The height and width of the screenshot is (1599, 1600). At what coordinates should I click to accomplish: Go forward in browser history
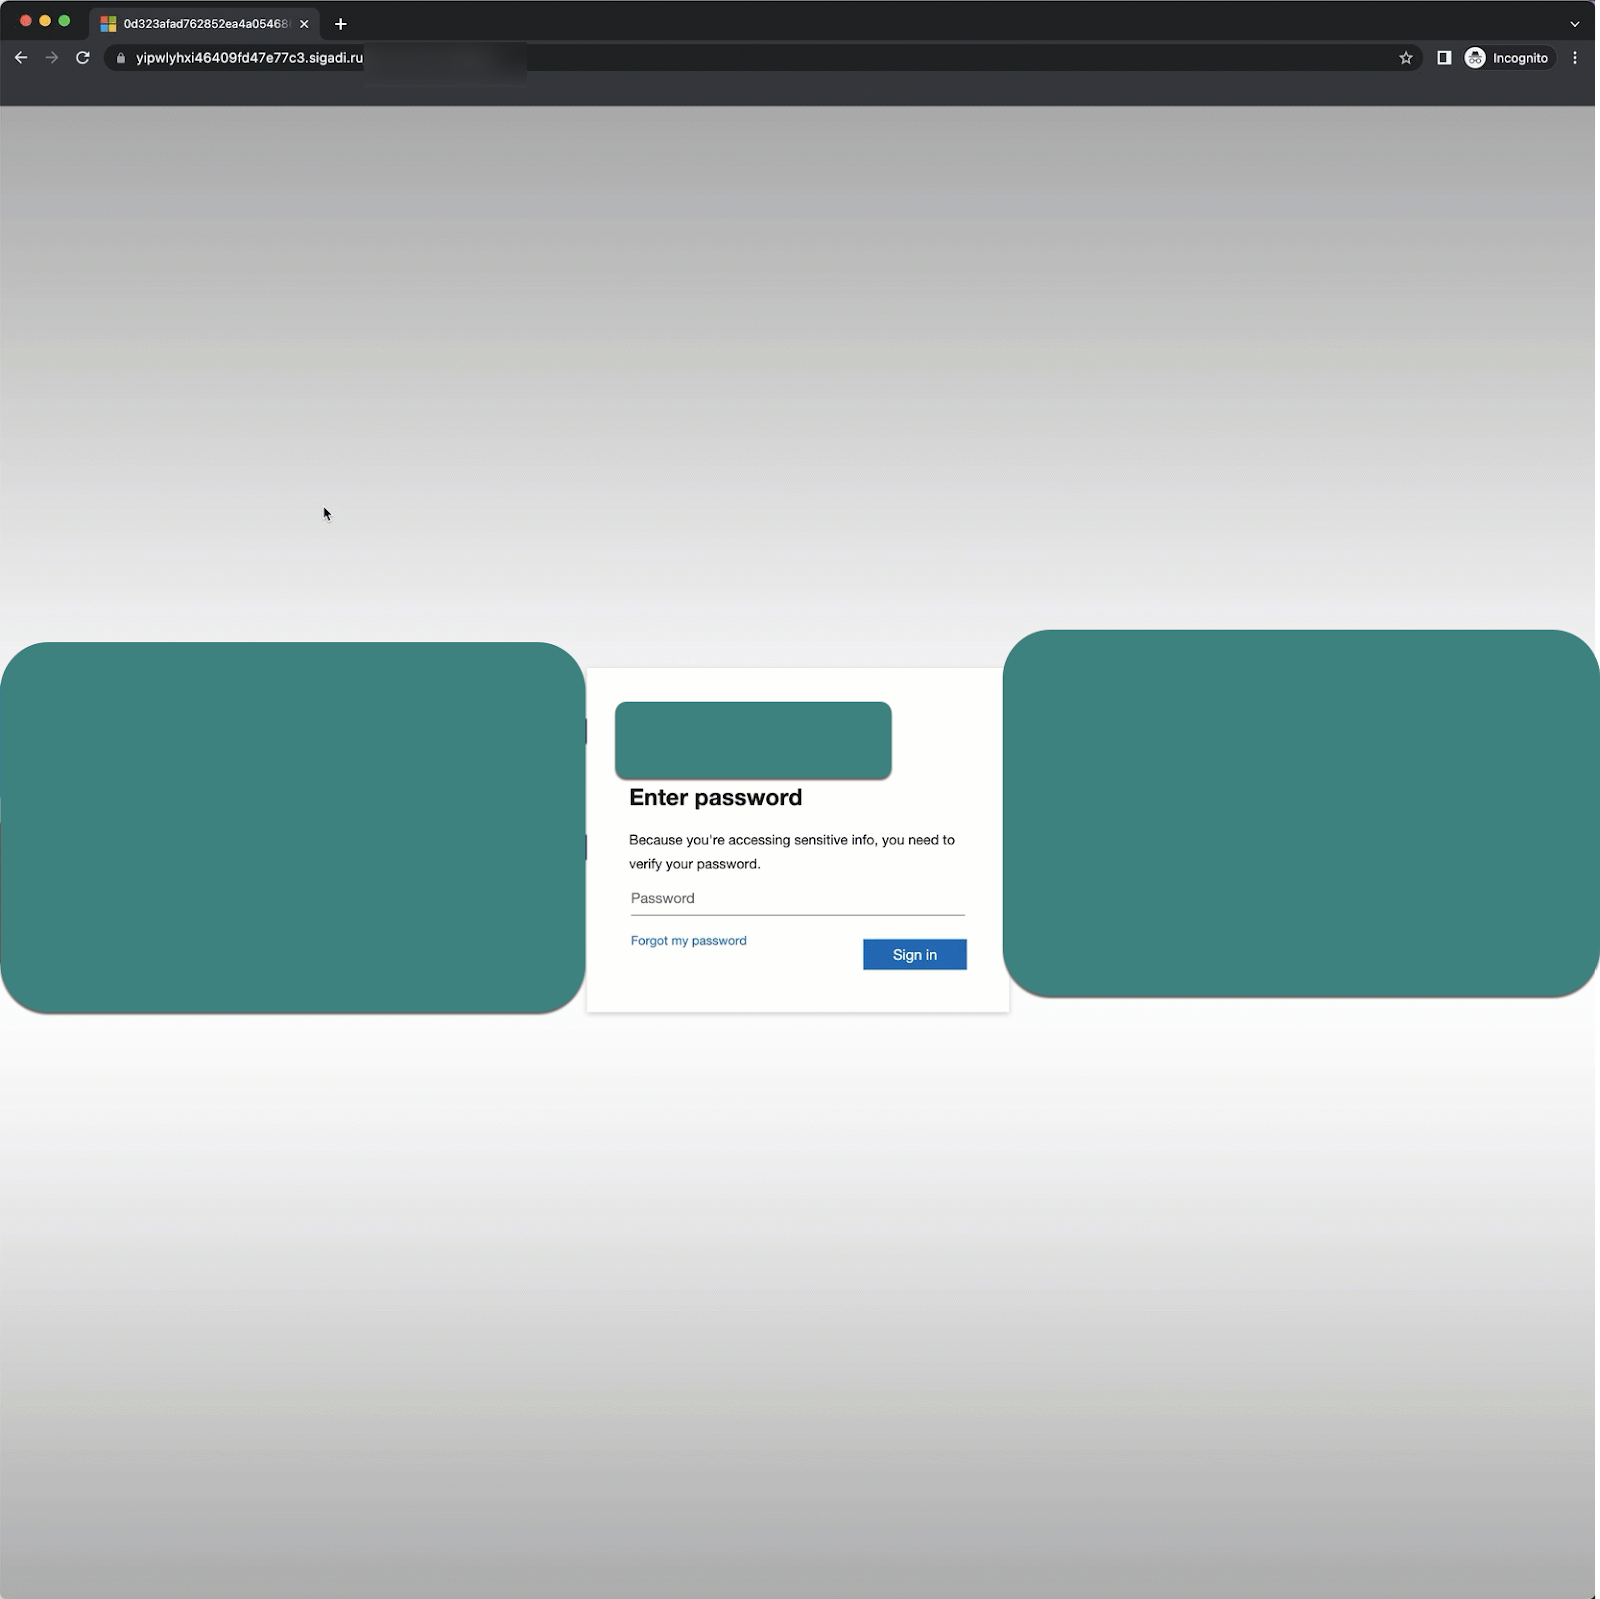(52, 58)
